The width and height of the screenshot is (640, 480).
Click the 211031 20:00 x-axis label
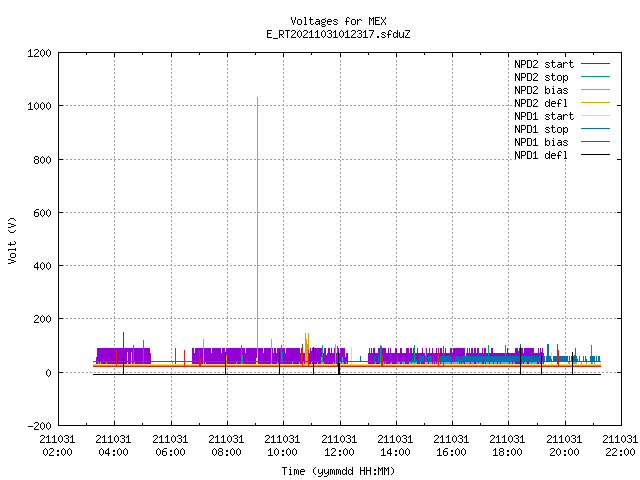(x=564, y=446)
